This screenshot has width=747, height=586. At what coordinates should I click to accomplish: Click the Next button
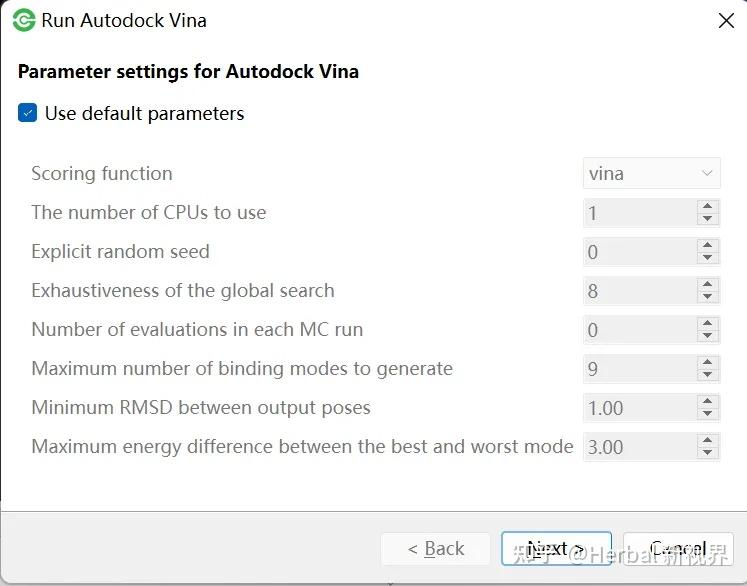[x=556, y=548]
